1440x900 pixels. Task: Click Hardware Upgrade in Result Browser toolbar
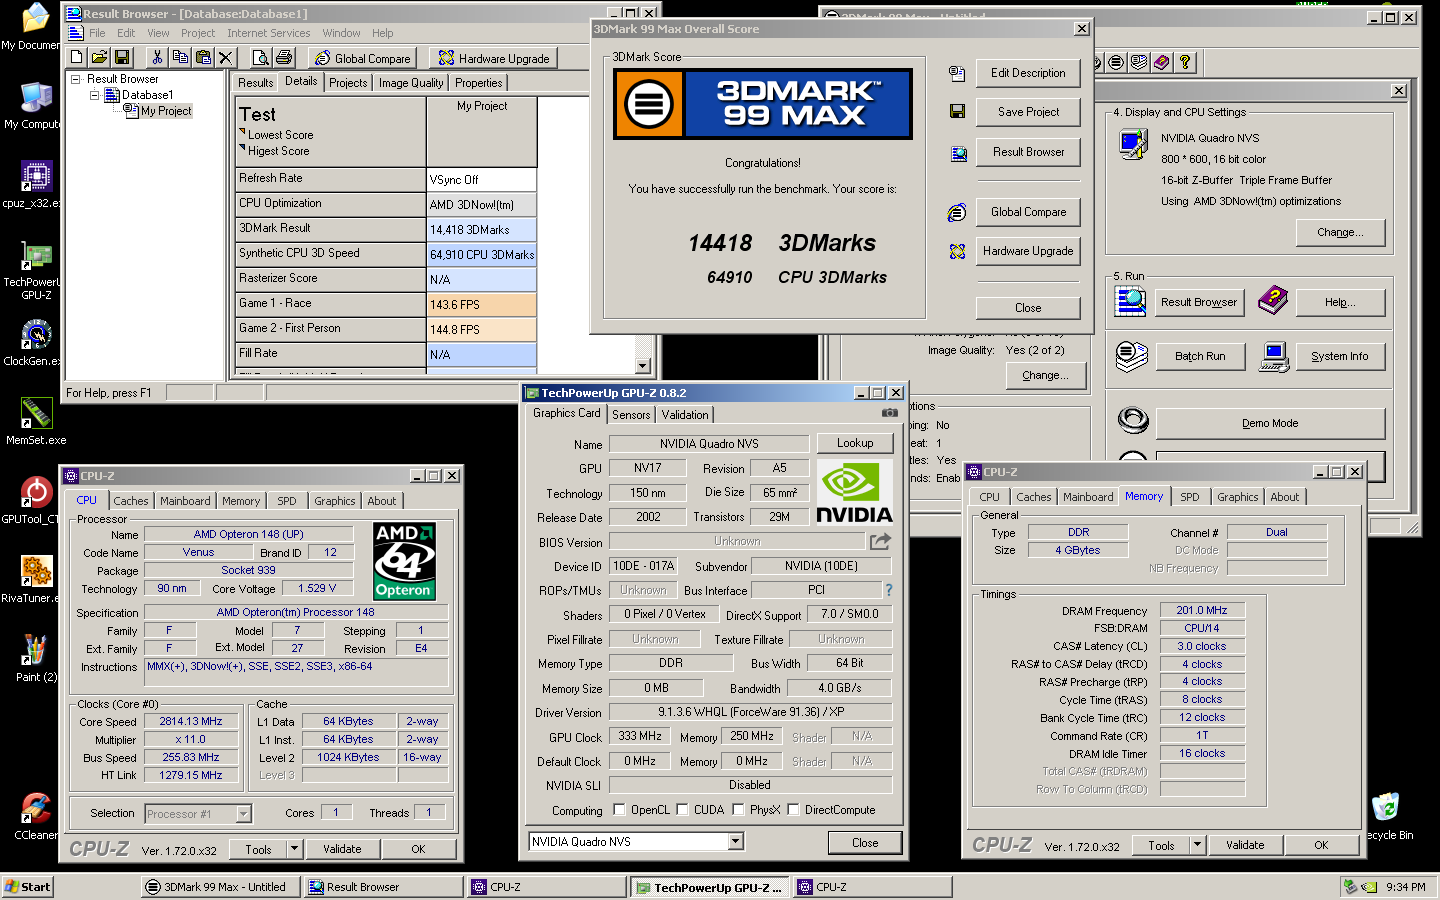pyautogui.click(x=494, y=58)
